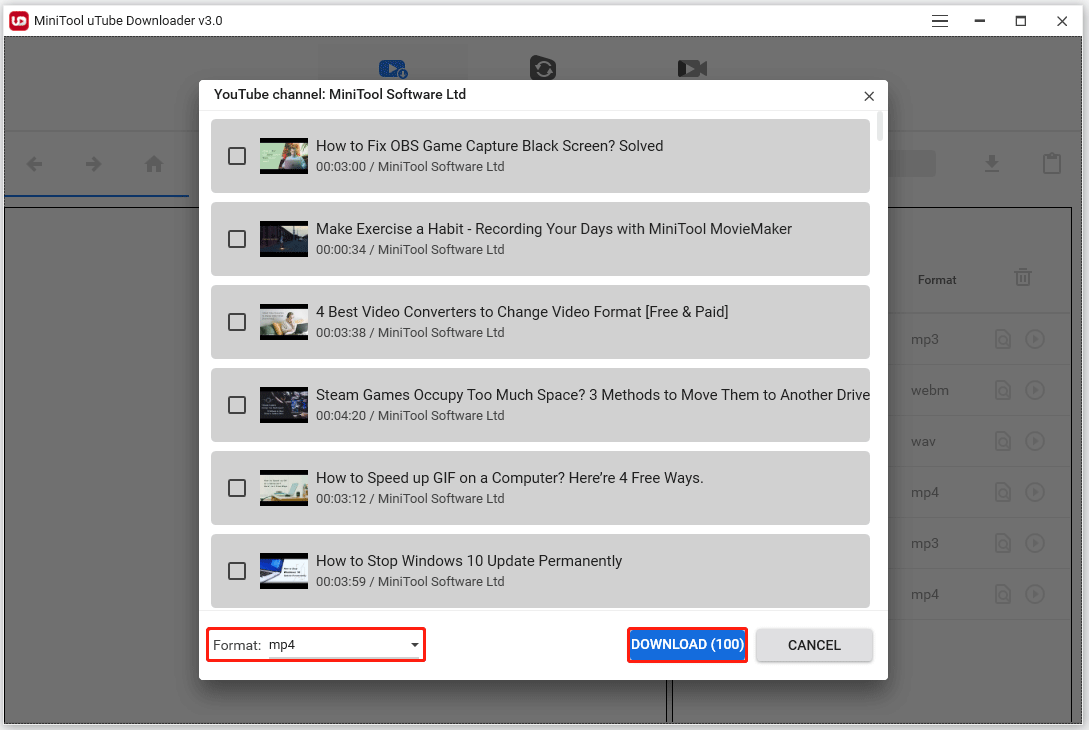1089x730 pixels.
Task: Go forward with the right arrow
Action: pyautogui.click(x=93, y=164)
